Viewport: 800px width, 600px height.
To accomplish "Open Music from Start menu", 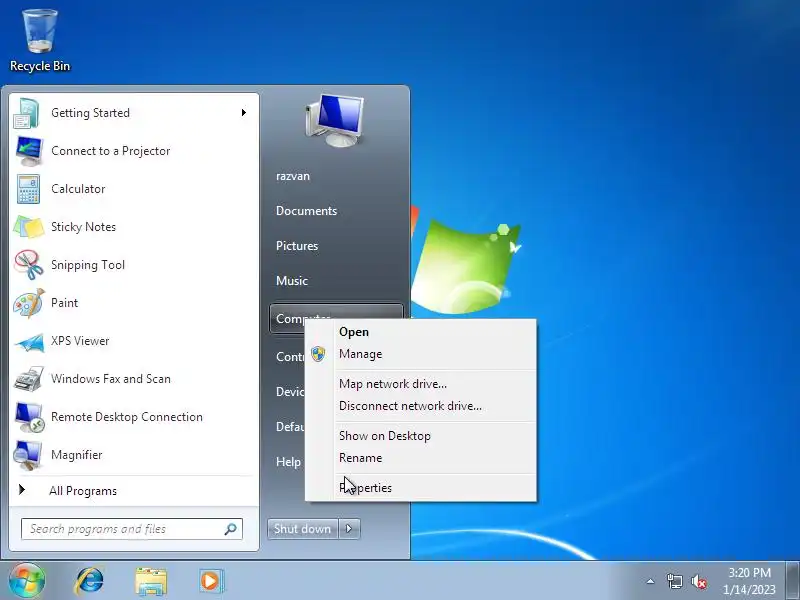I will point(291,281).
